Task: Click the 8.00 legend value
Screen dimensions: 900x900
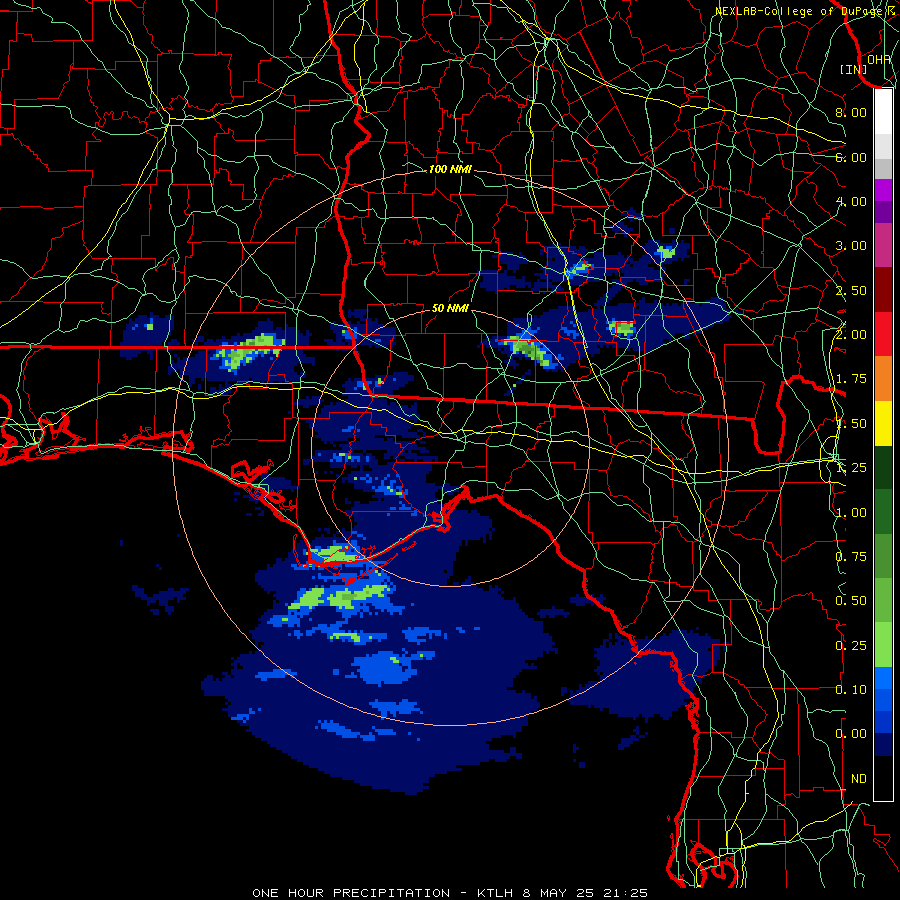Action: (851, 112)
